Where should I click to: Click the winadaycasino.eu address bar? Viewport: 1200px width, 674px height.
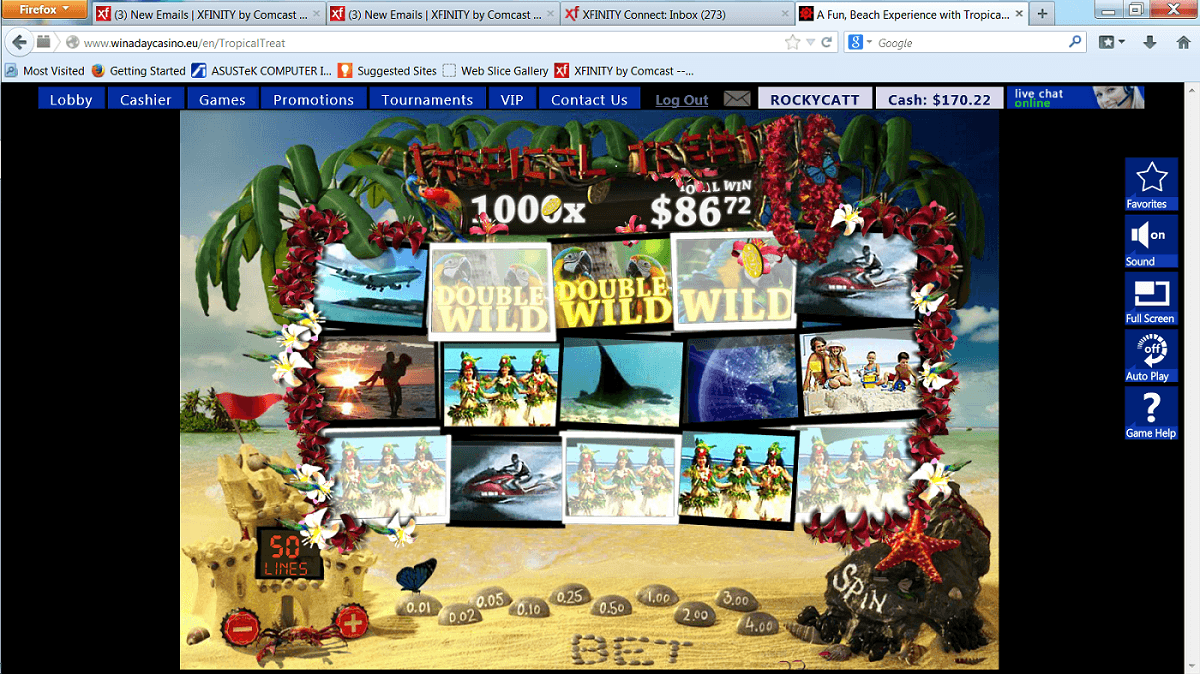pos(420,43)
